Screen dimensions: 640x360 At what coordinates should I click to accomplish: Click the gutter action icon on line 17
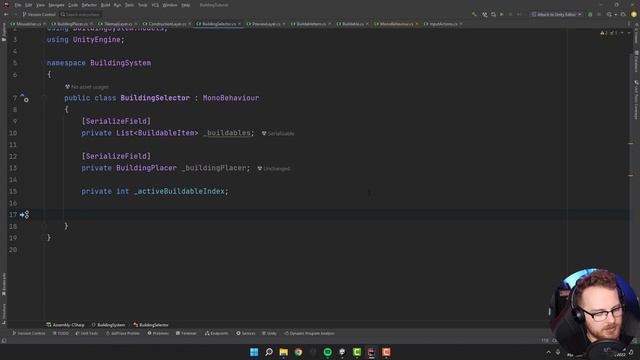(x=24, y=214)
